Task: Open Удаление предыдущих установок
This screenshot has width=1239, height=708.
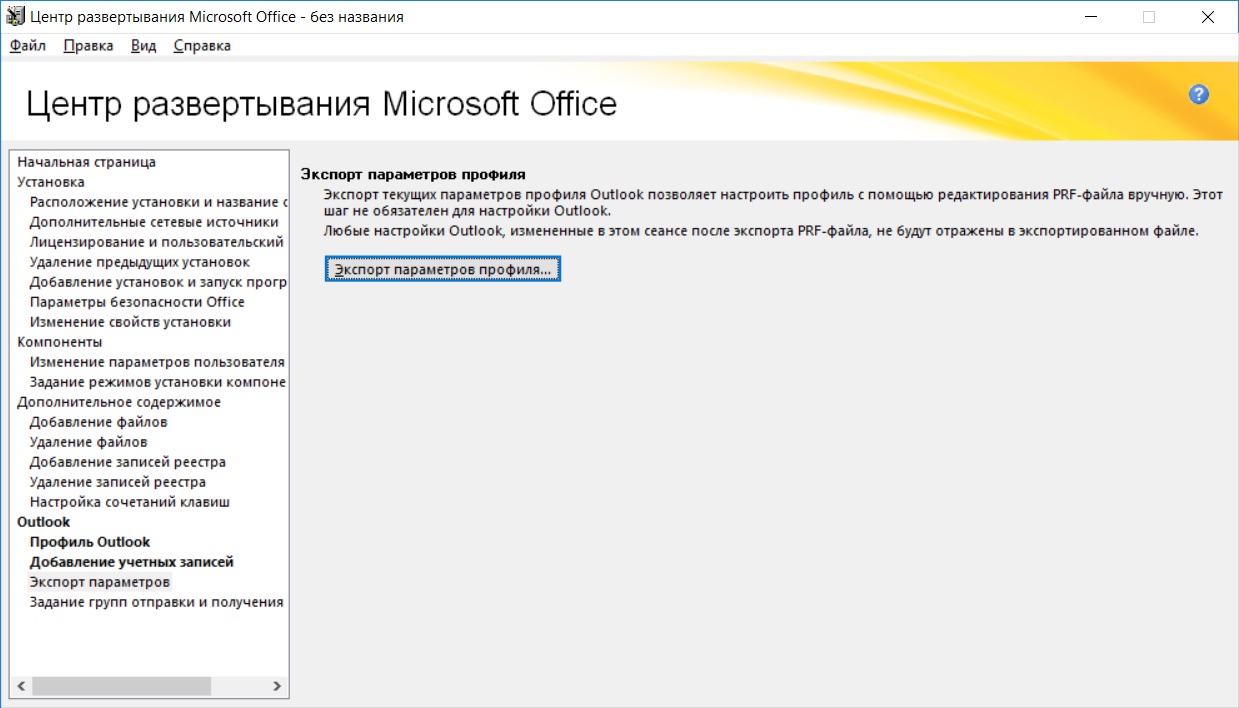Action: click(140, 262)
